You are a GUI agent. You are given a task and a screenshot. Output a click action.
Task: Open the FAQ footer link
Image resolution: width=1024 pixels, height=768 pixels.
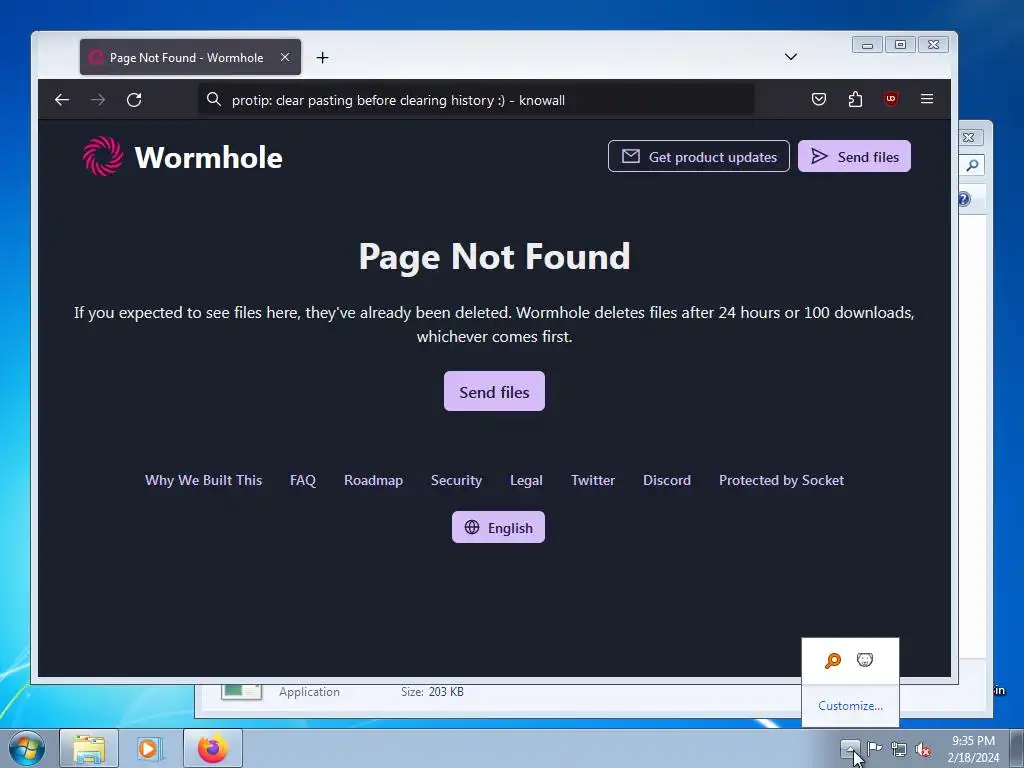(x=303, y=480)
